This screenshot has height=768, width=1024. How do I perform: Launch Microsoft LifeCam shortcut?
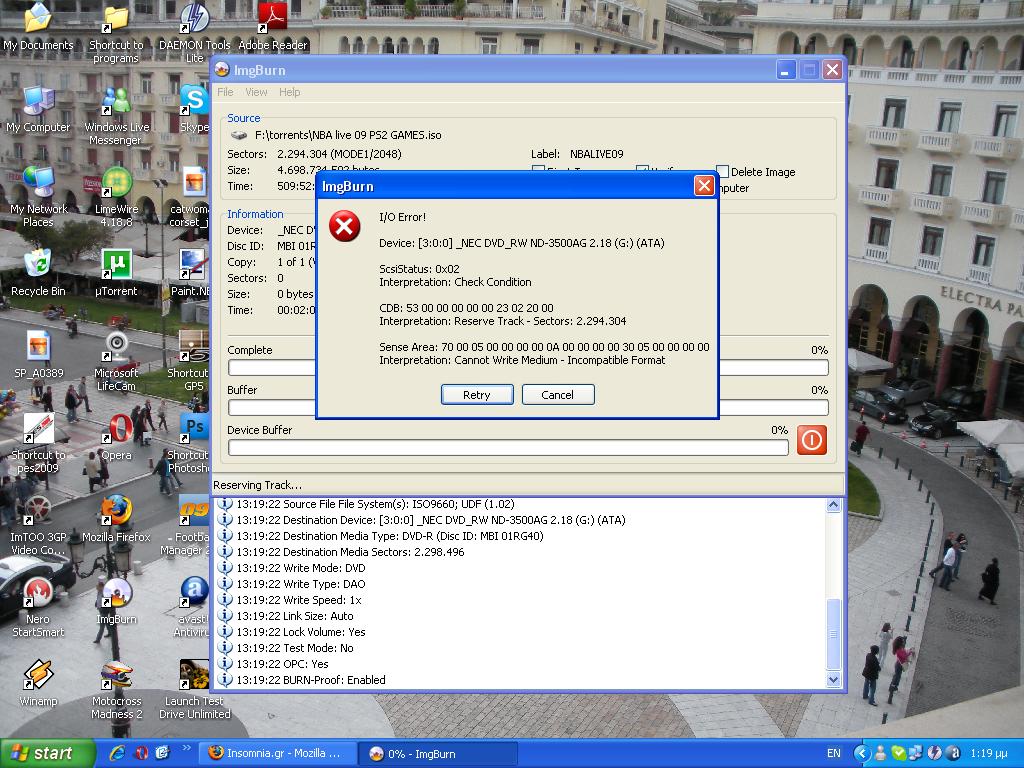coord(116,361)
